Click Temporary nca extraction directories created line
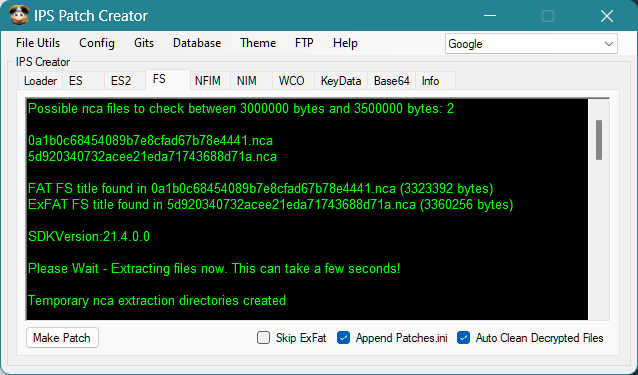 (157, 301)
